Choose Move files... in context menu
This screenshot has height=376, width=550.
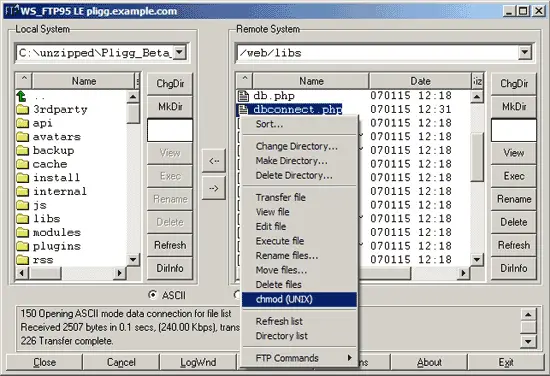tap(299, 270)
